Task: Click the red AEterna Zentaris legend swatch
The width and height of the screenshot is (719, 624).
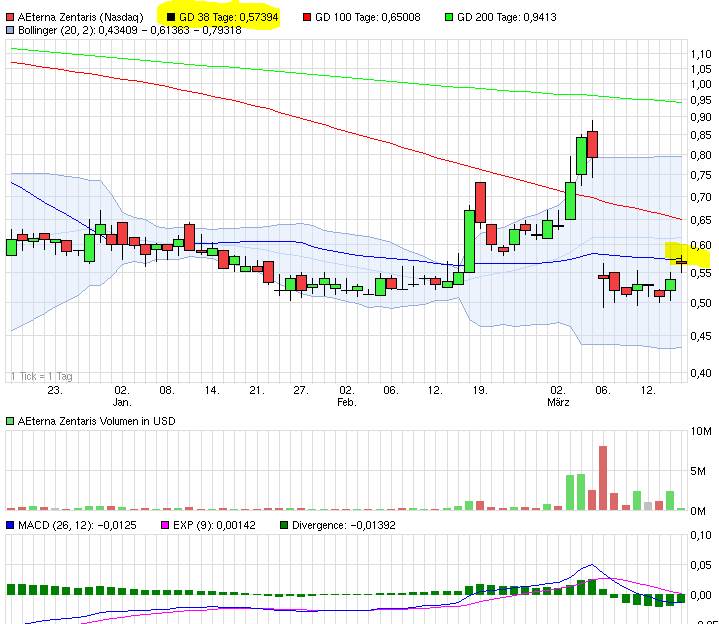Action: click(x=10, y=17)
